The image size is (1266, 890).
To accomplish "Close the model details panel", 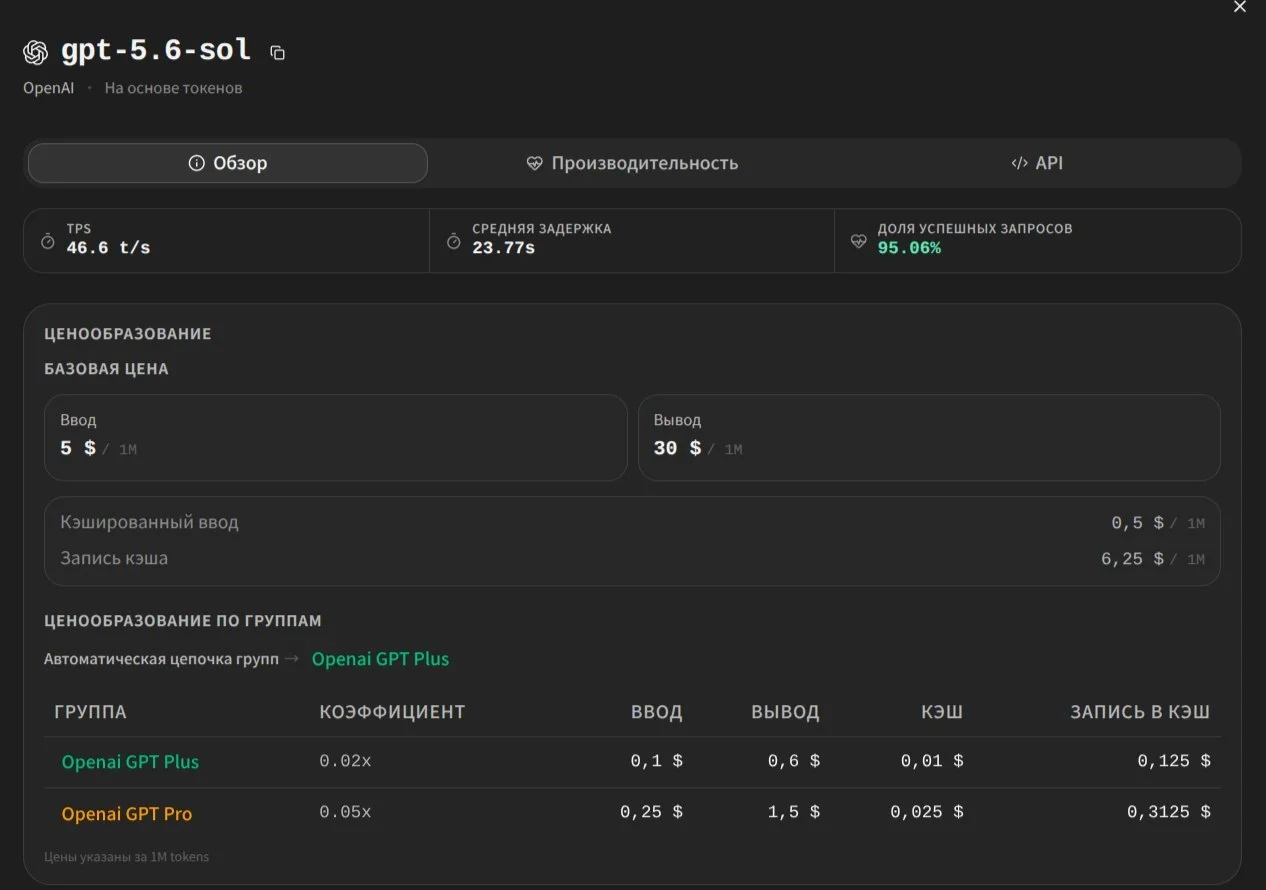I will click(1240, 6).
